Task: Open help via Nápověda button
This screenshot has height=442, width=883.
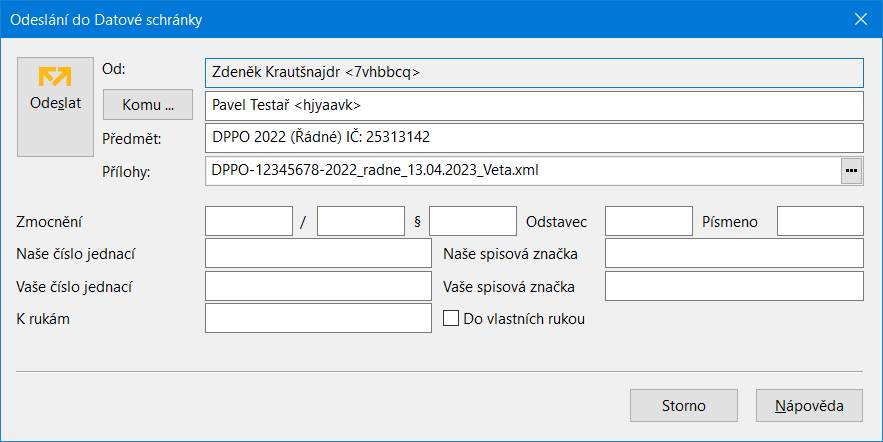Action: click(809, 405)
